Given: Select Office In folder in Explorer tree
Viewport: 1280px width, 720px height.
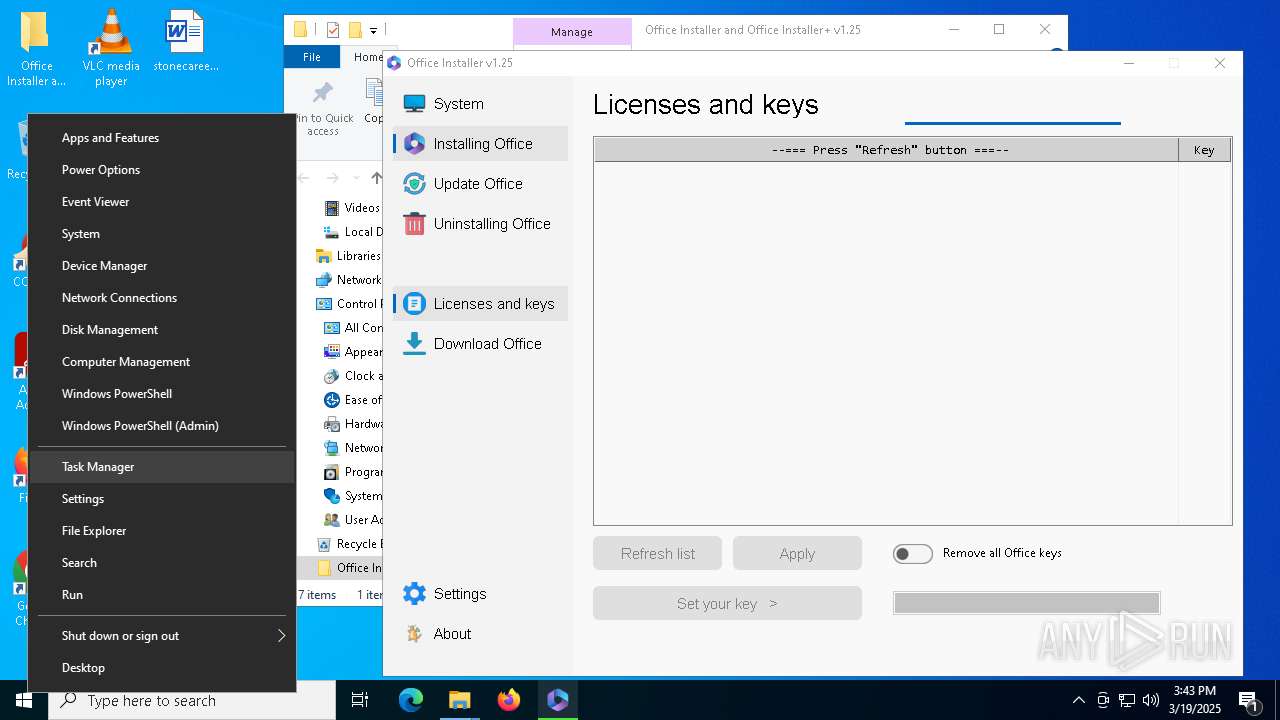Looking at the screenshot, I should click(x=349, y=568).
